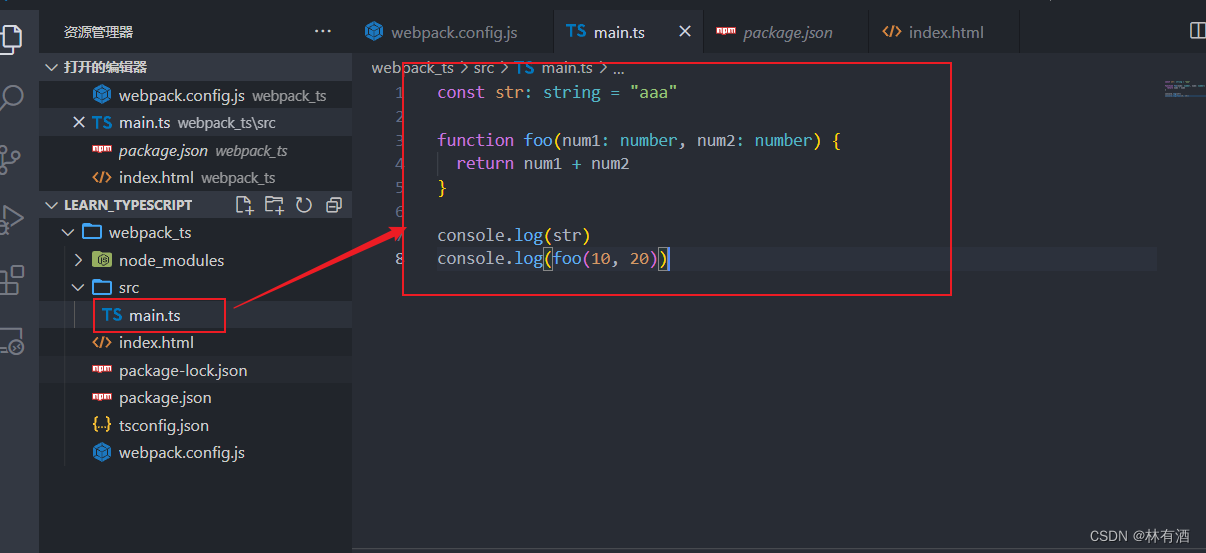1206x553 pixels.
Task: Click node_modules folder icon in tree
Action: pyautogui.click(x=101, y=260)
